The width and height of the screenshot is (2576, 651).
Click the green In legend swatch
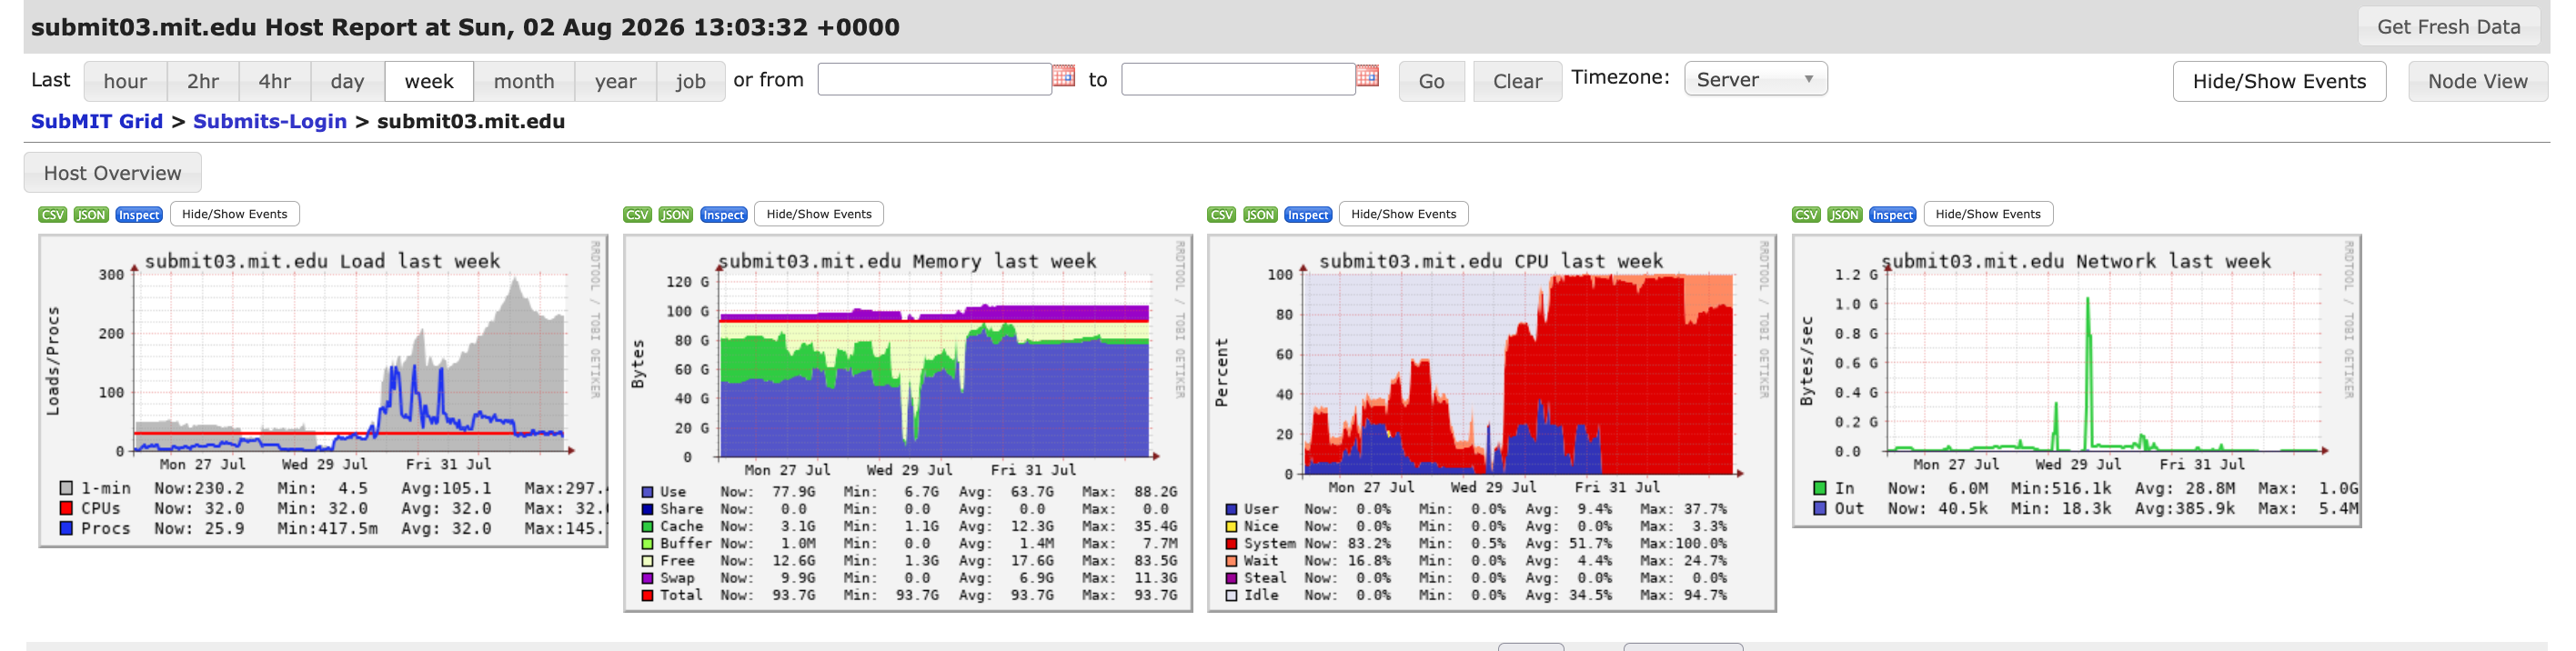pos(1820,488)
